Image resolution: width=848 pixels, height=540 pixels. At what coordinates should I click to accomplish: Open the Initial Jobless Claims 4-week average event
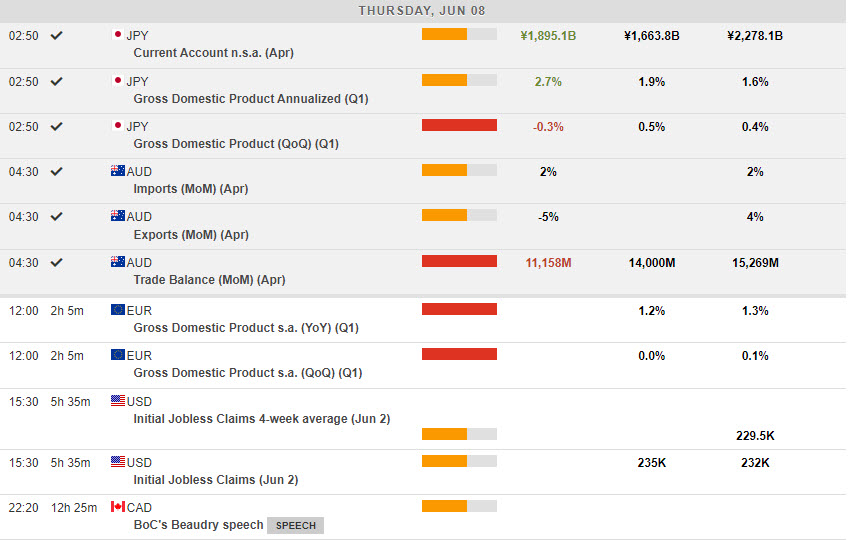click(x=261, y=419)
